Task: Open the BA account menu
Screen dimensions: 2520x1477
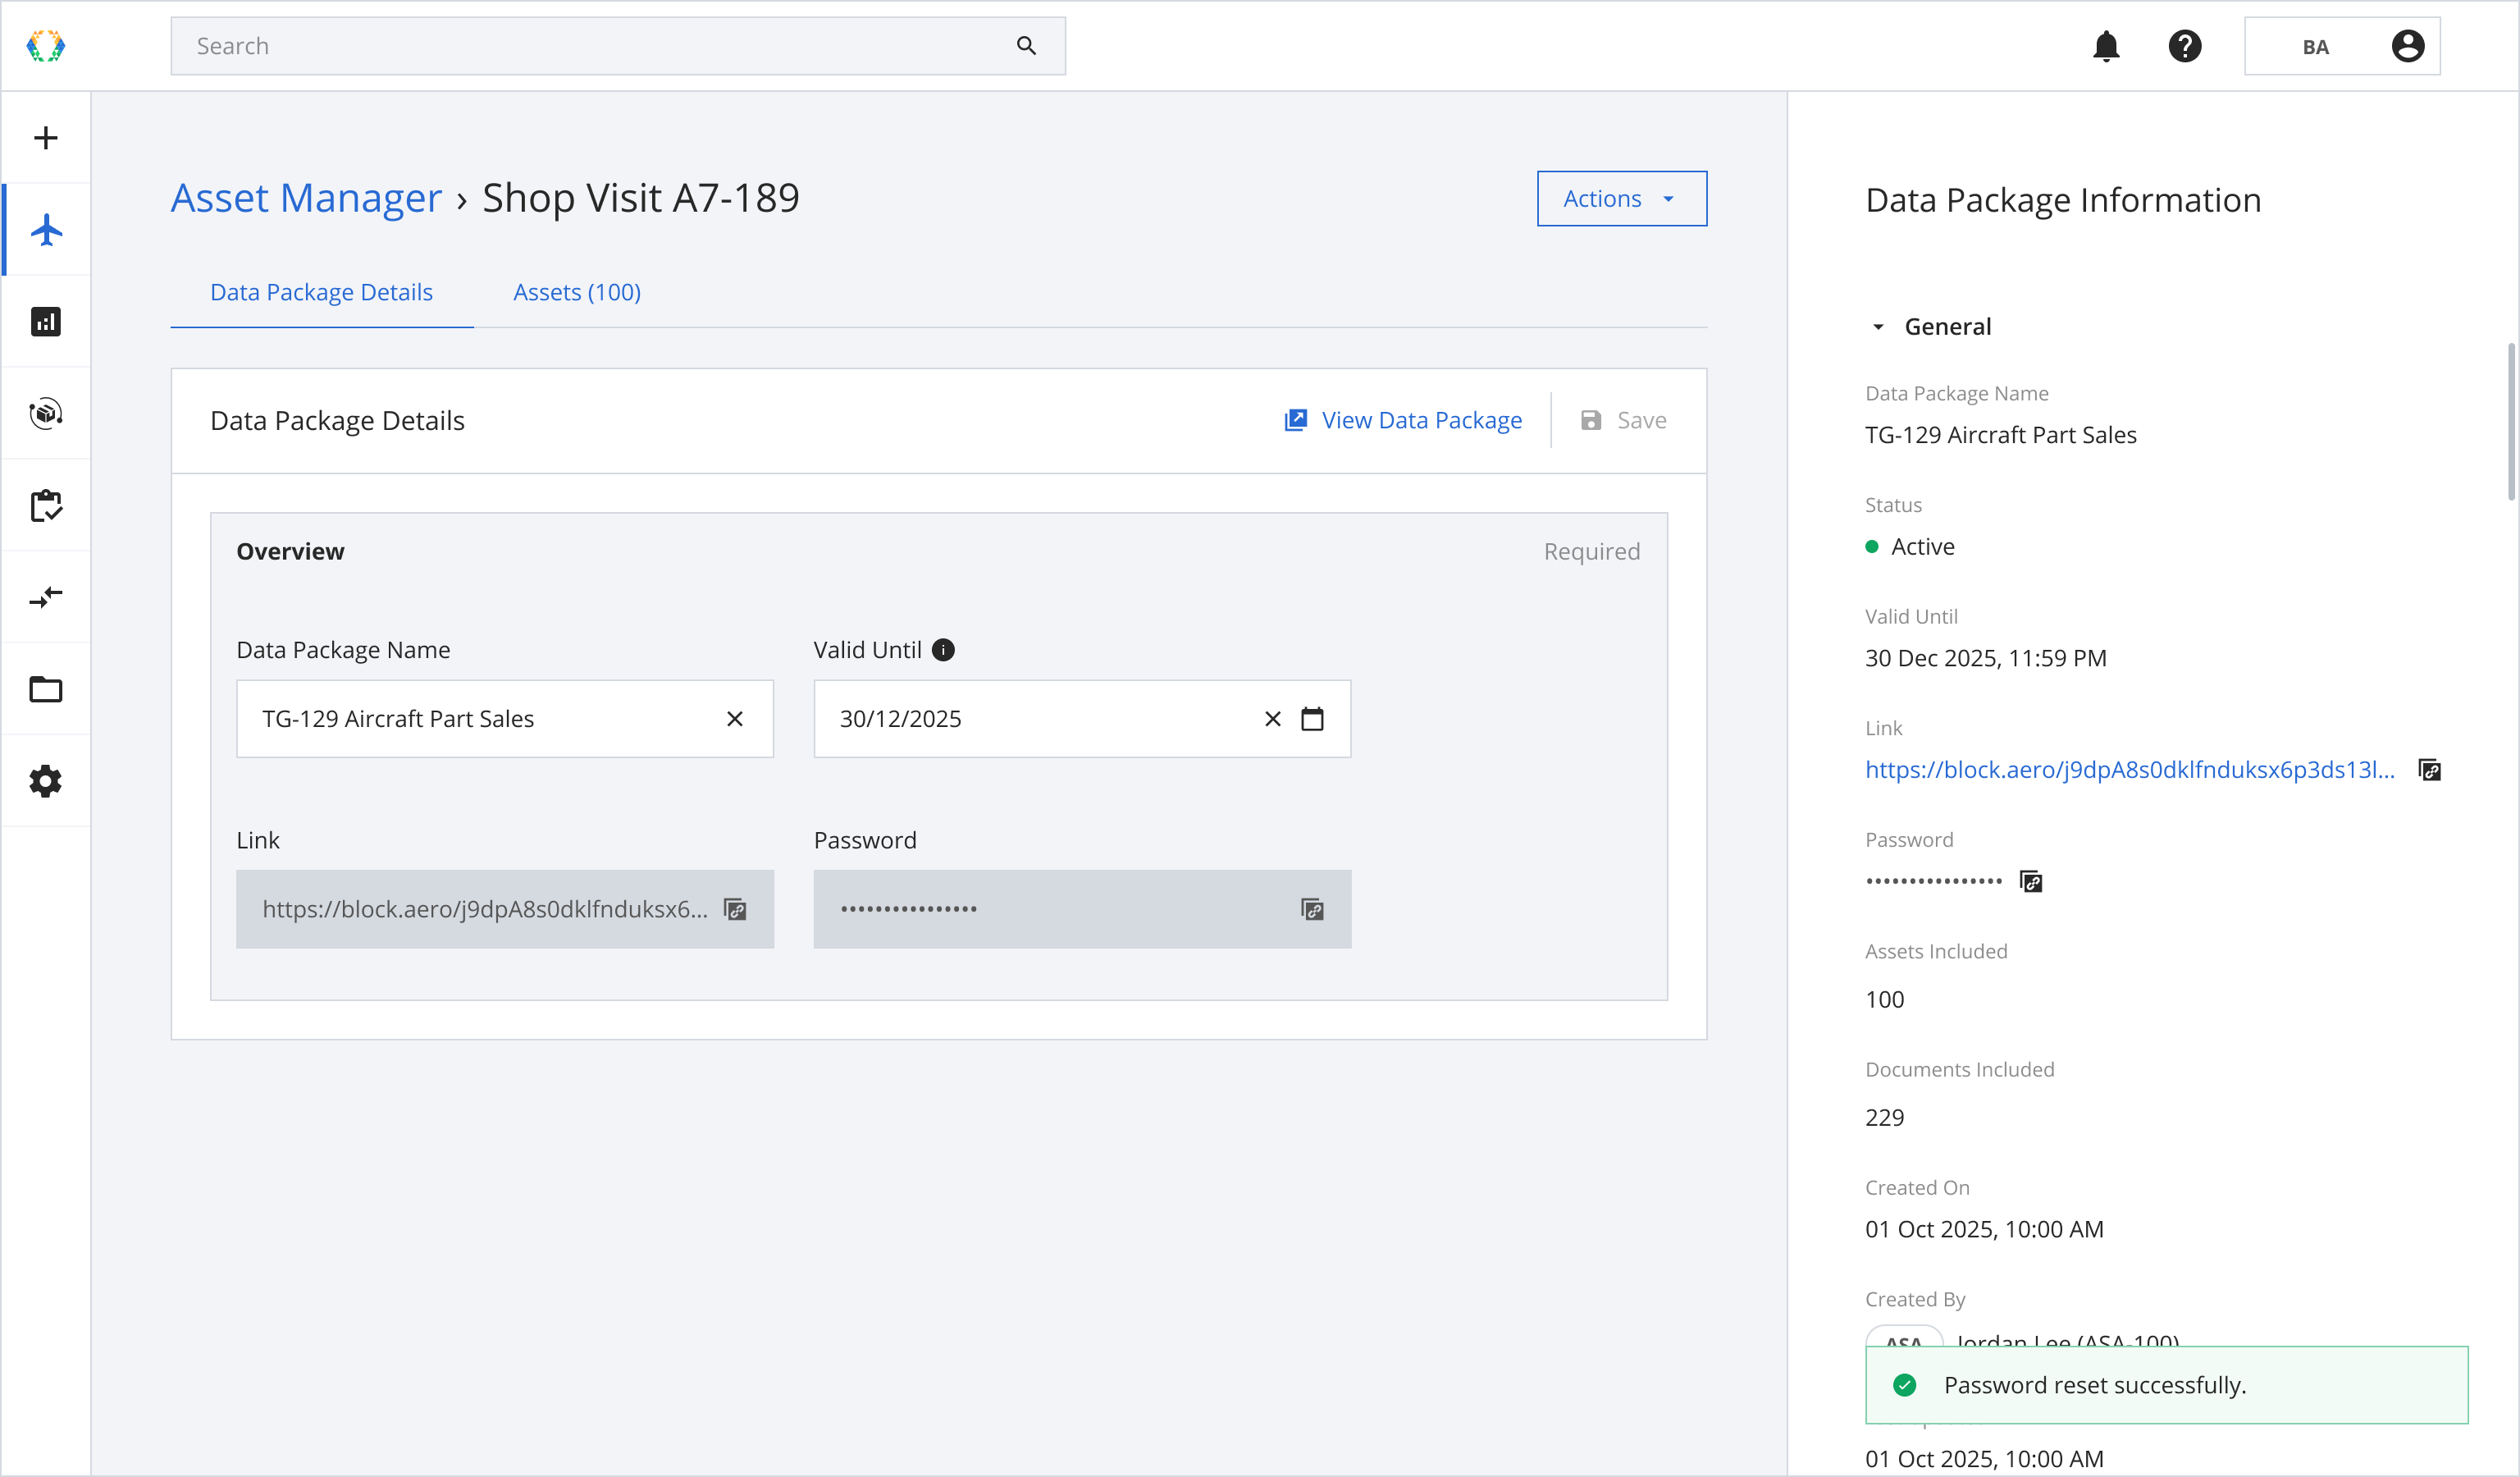Action: point(2341,46)
